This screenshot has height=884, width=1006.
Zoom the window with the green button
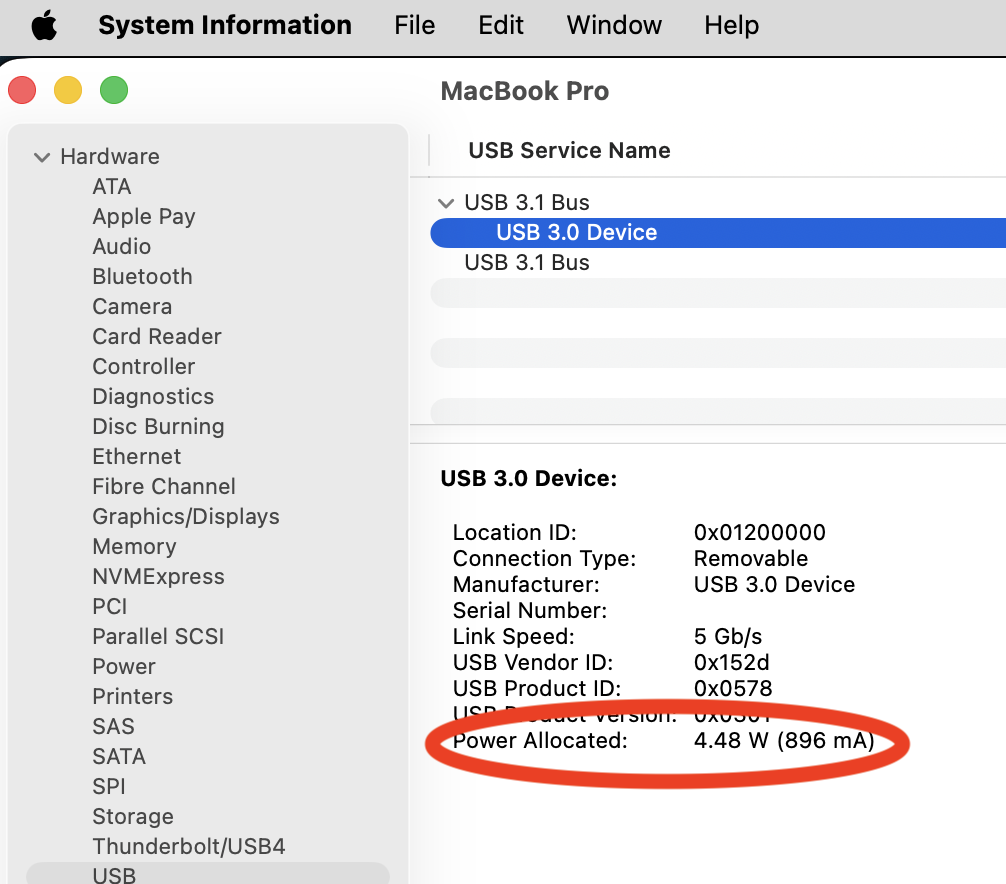click(114, 90)
